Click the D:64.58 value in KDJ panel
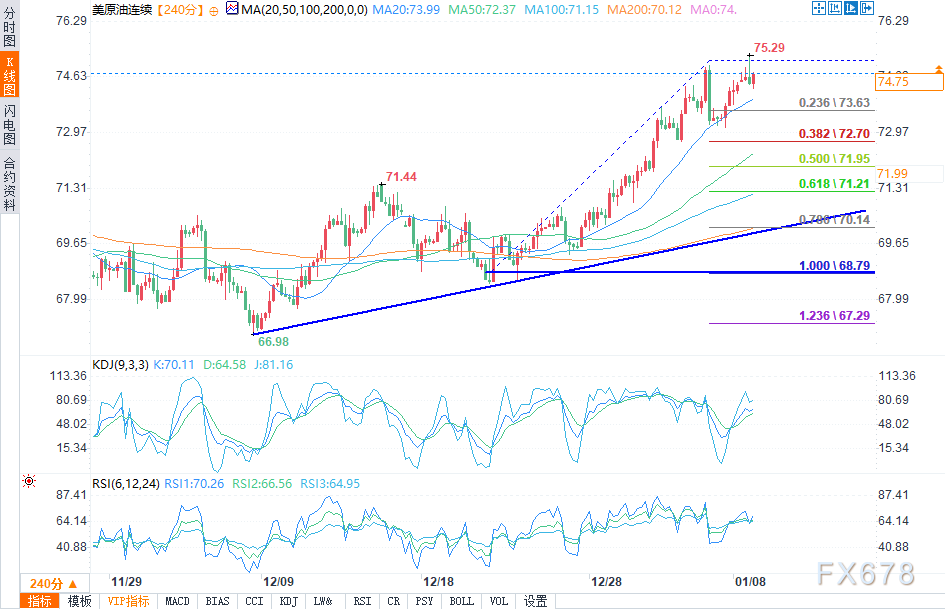The height and width of the screenshot is (609, 945). coord(224,365)
